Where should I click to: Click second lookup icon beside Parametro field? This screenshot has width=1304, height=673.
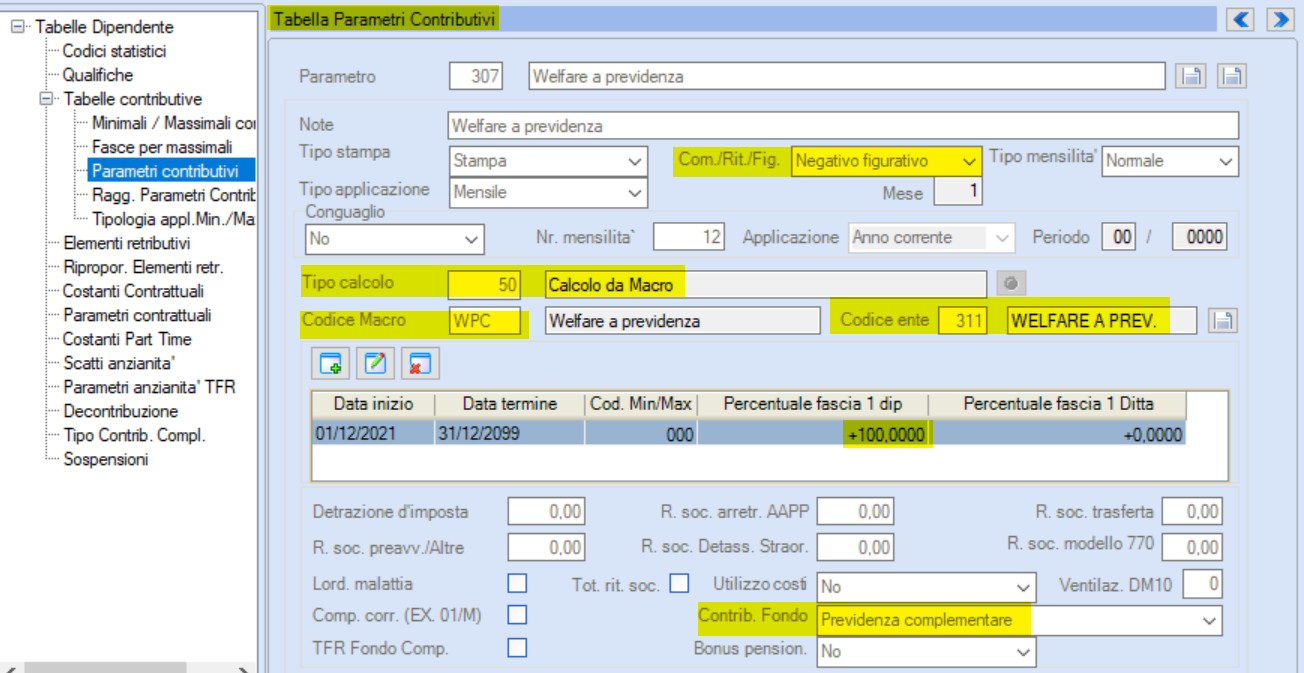[x=1232, y=76]
